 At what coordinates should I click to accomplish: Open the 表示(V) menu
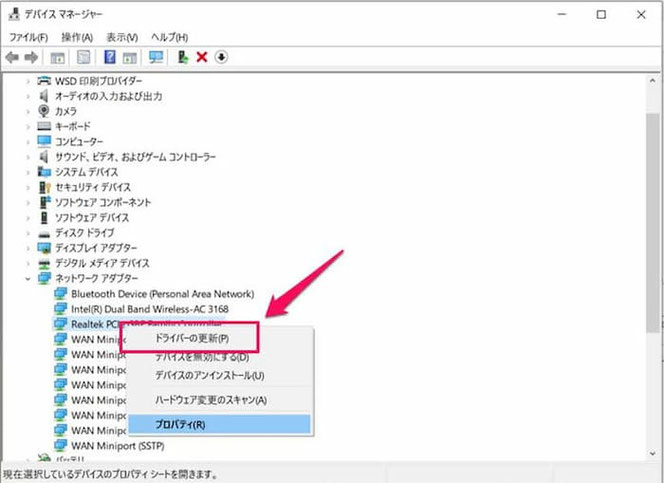[x=122, y=37]
